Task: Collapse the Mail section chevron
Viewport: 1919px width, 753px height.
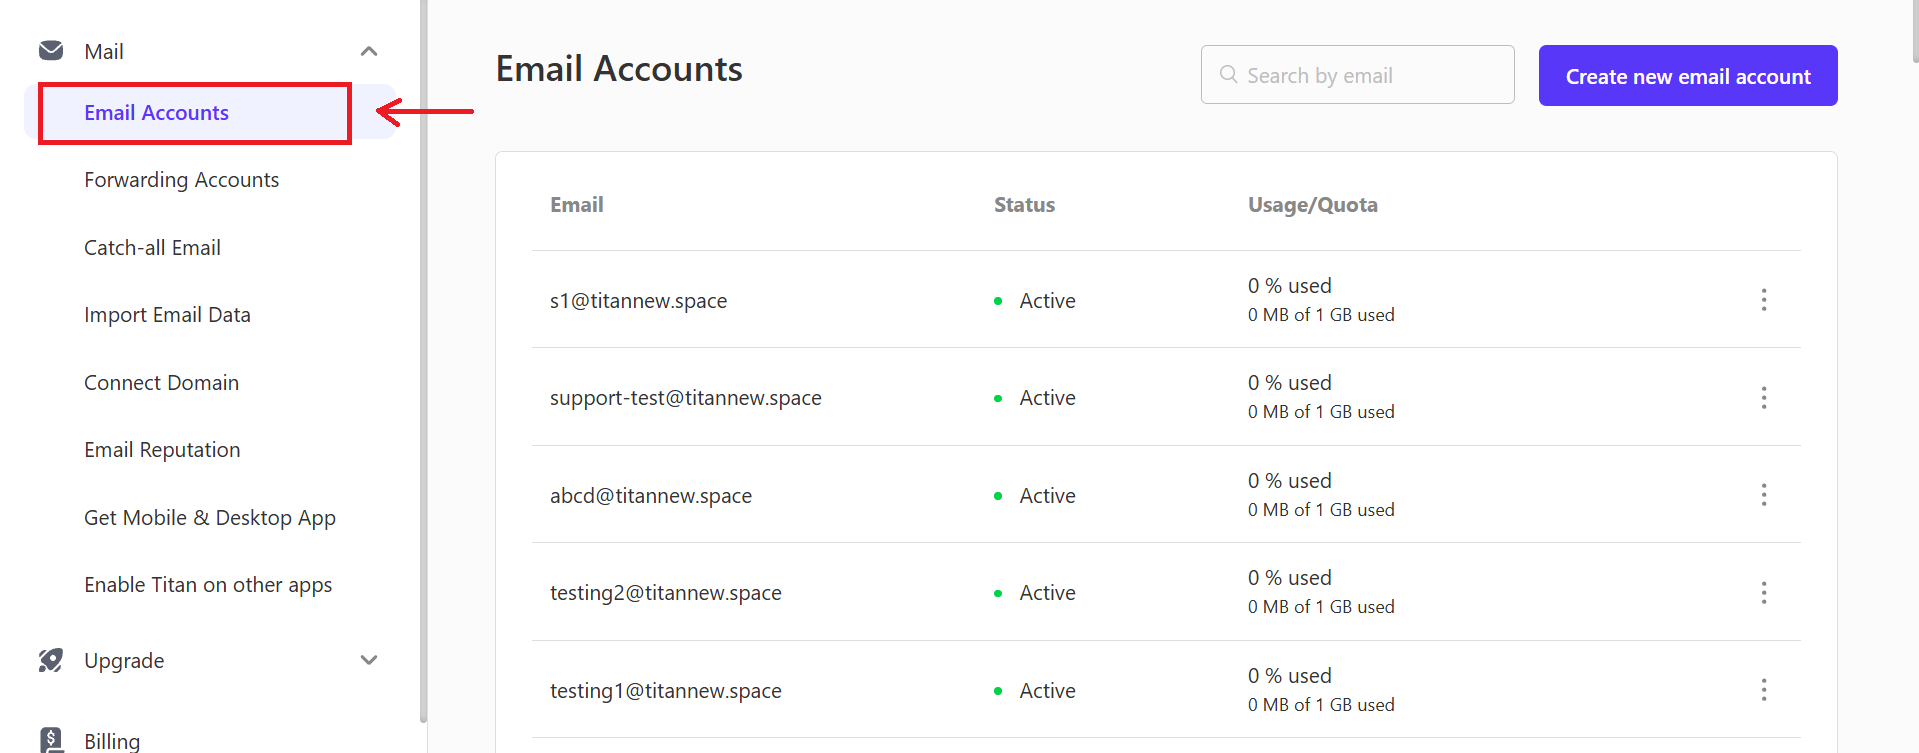Action: [369, 51]
